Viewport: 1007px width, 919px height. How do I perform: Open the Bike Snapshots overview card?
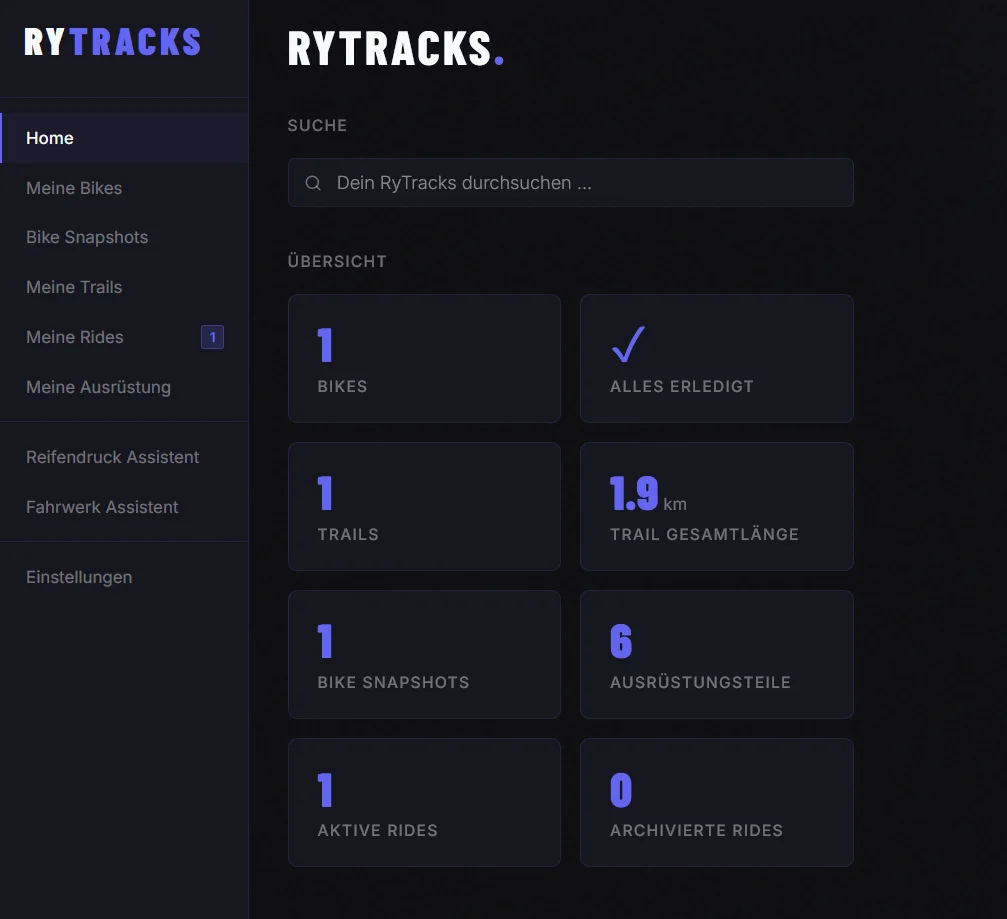coord(425,654)
